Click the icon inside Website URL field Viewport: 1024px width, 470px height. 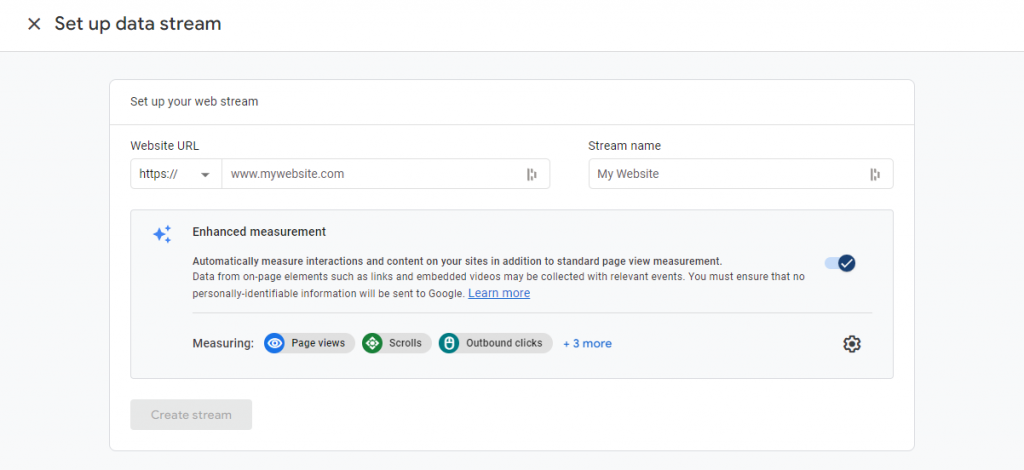click(x=532, y=174)
